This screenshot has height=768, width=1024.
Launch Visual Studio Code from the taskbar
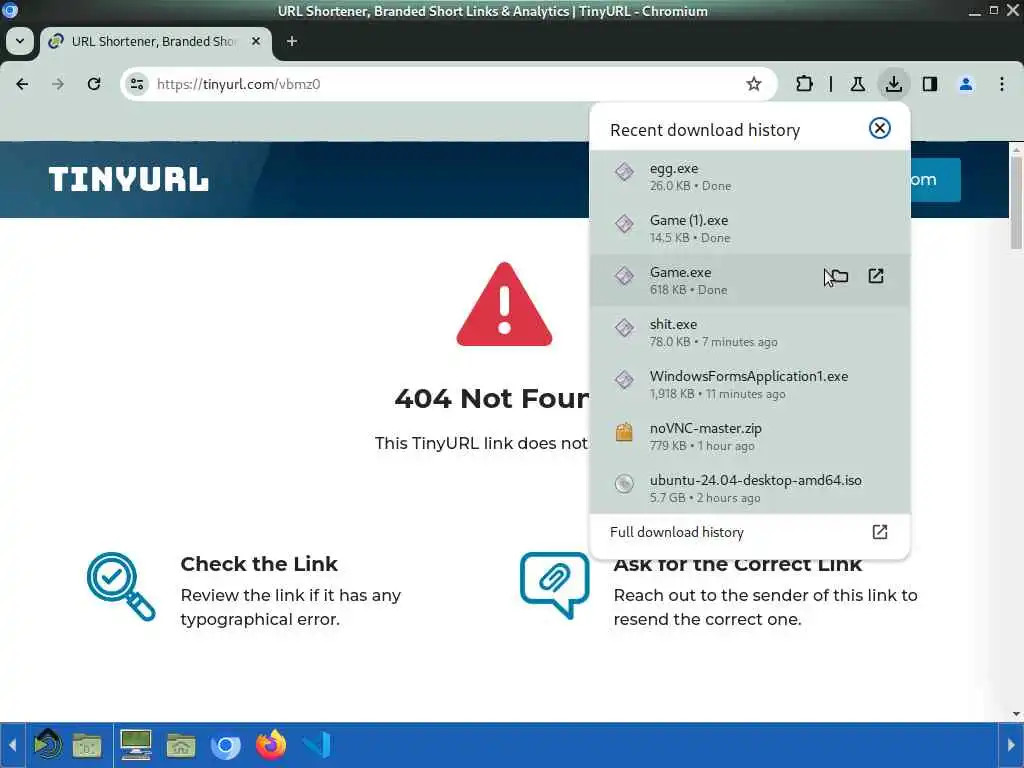[317, 745]
